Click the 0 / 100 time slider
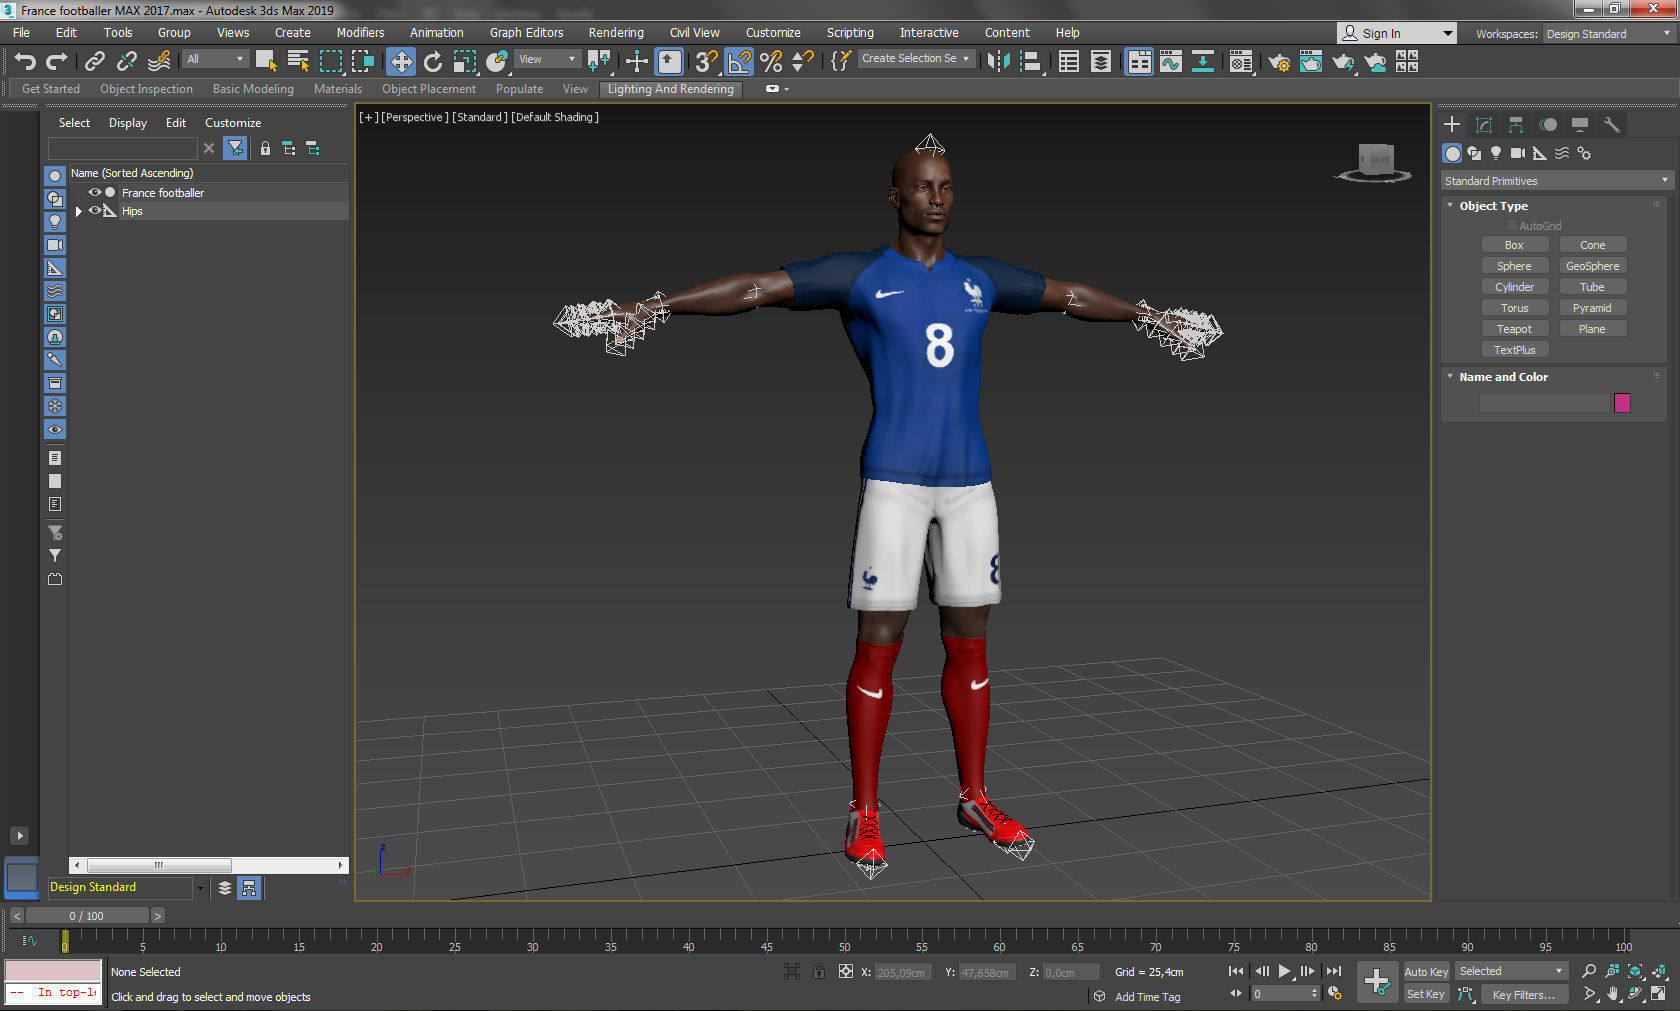This screenshot has height=1011, width=1680. pyautogui.click(x=87, y=916)
